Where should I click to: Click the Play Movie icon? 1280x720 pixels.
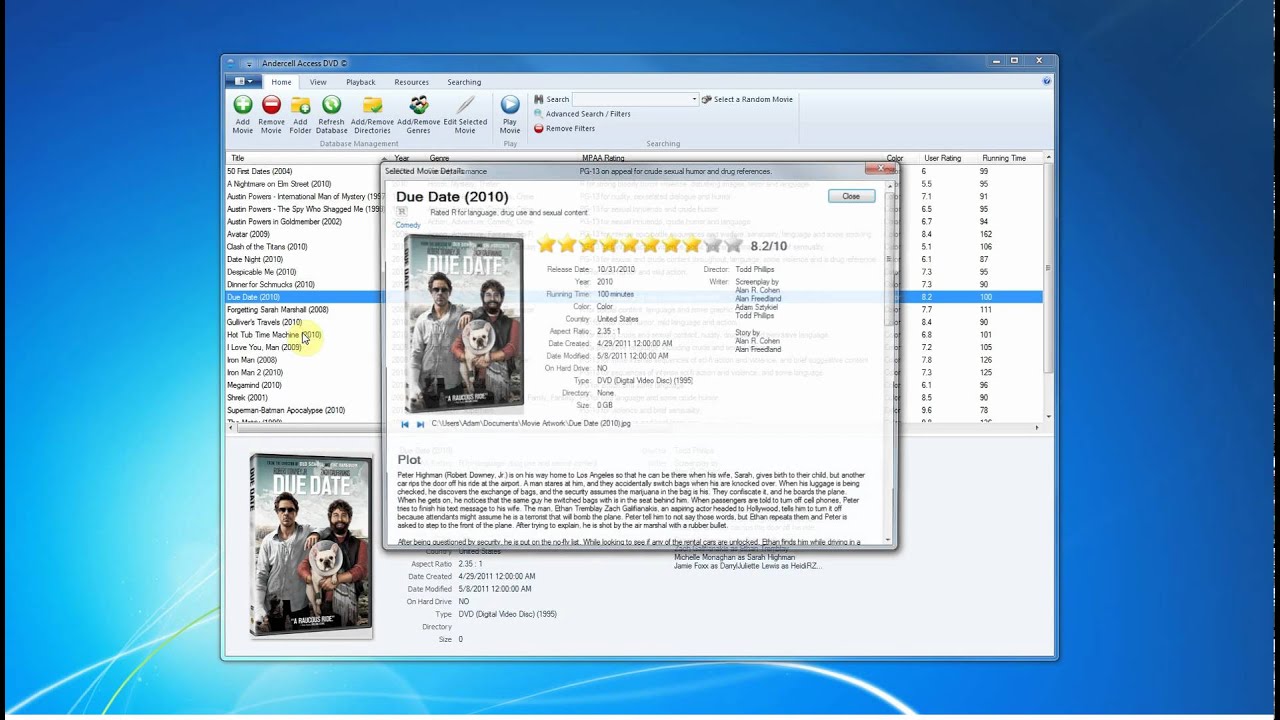click(510, 104)
